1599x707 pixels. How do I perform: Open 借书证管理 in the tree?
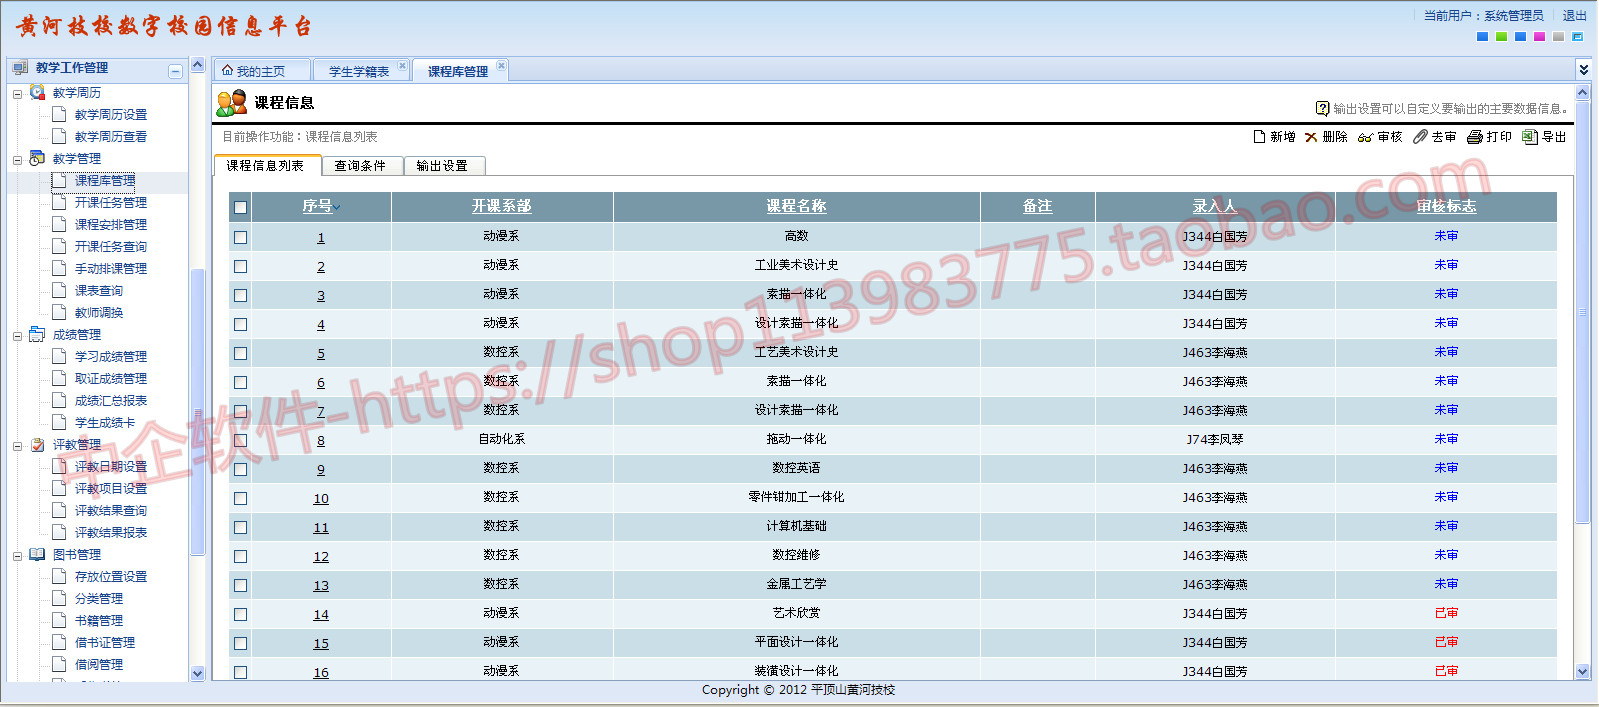click(x=105, y=643)
